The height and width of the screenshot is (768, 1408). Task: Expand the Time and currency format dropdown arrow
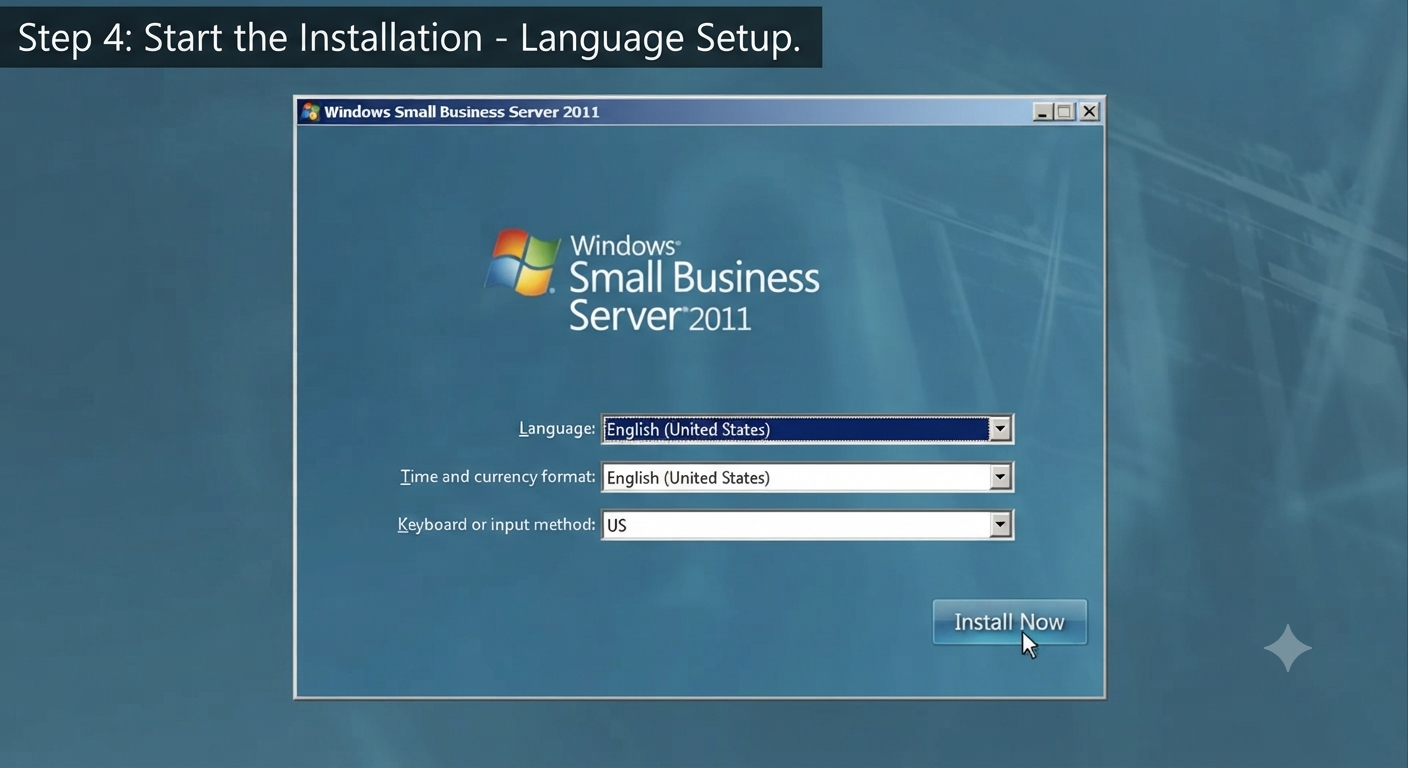click(1000, 477)
